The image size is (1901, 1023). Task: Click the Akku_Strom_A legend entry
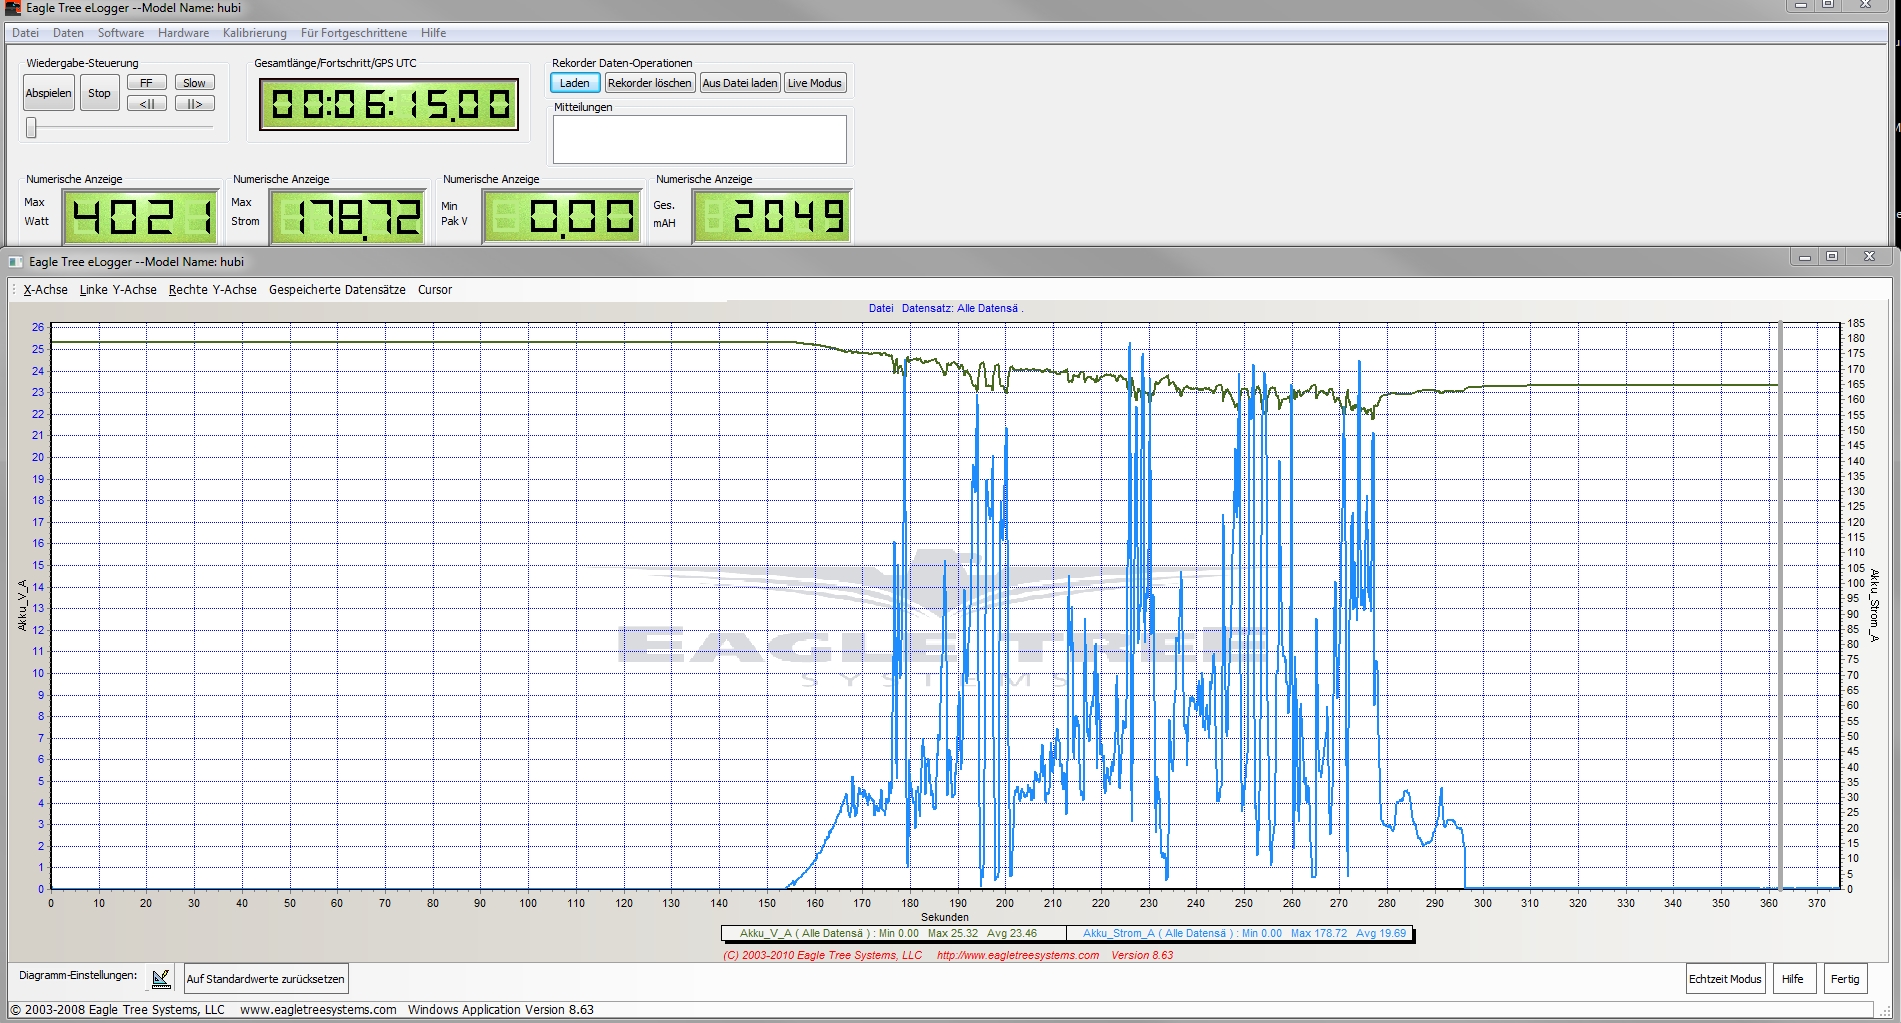[x=1240, y=934]
